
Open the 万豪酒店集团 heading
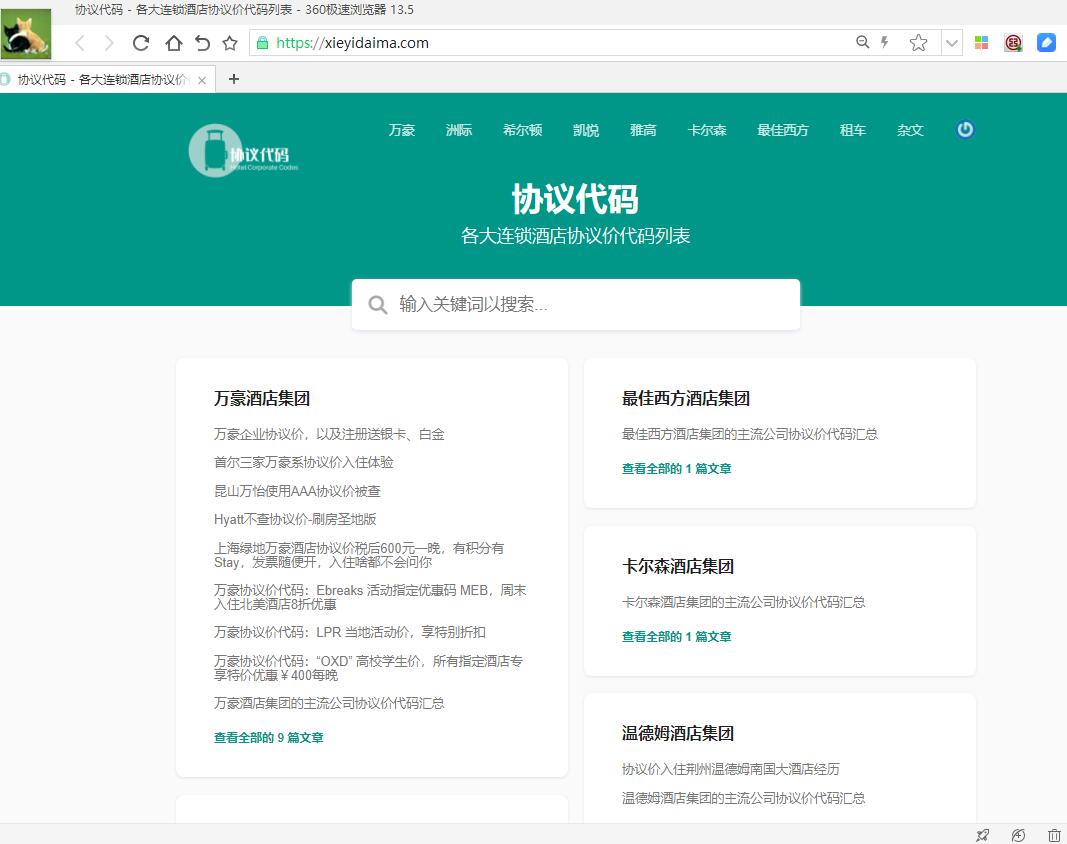[262, 398]
